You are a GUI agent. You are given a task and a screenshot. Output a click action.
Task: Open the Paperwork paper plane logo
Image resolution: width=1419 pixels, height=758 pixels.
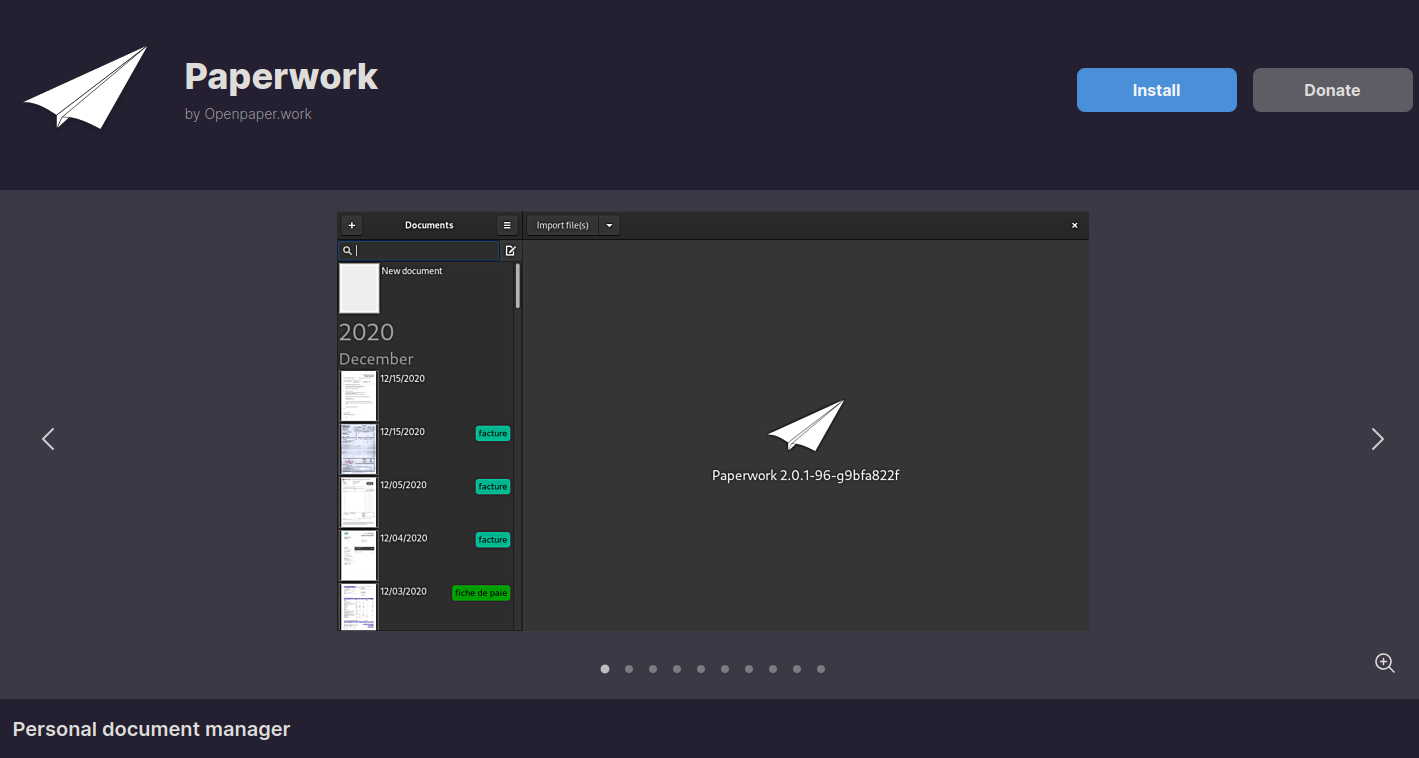tap(86, 87)
